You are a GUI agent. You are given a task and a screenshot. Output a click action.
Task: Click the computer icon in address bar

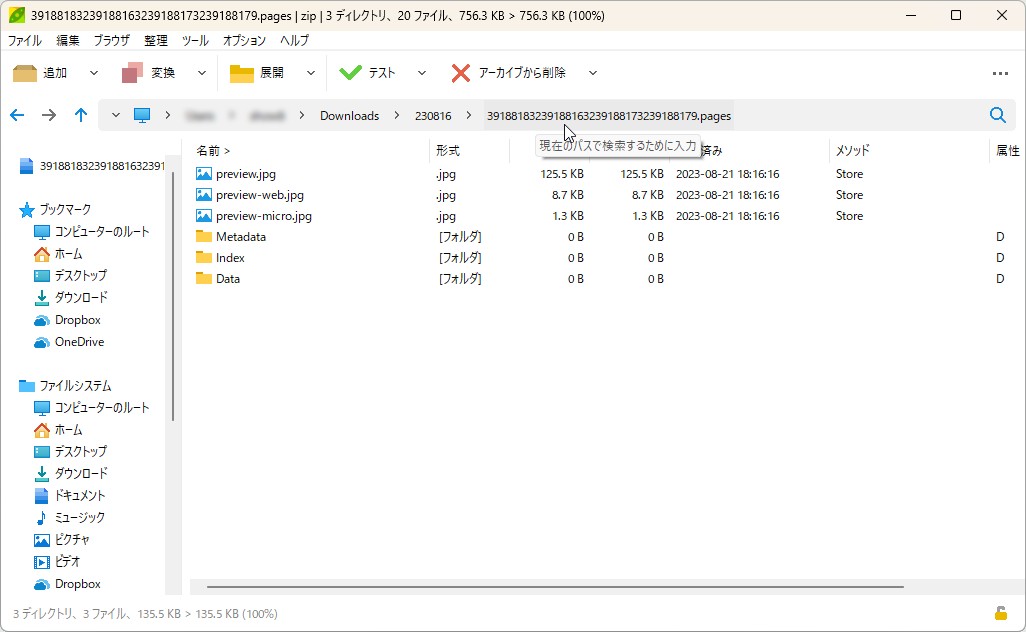pyautogui.click(x=142, y=116)
